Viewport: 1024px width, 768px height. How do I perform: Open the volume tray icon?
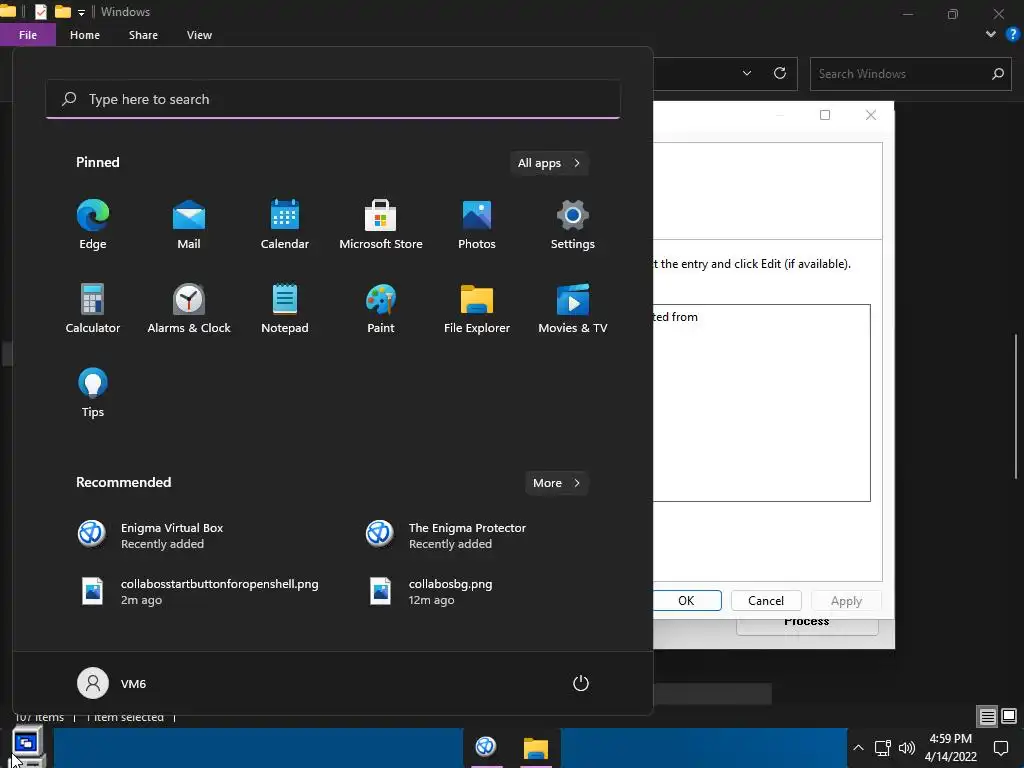(x=906, y=748)
